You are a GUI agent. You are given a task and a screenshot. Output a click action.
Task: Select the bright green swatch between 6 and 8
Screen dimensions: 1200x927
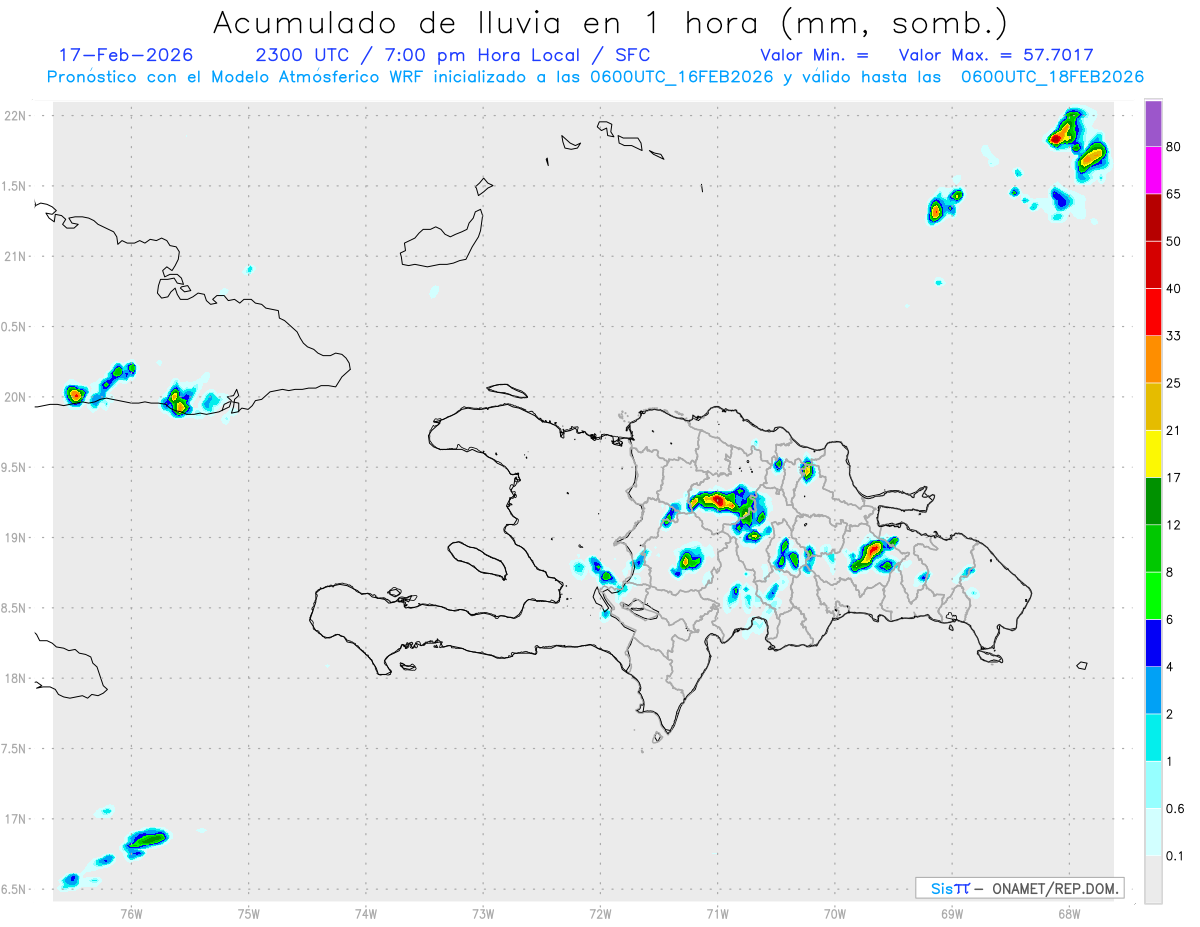(x=1153, y=596)
